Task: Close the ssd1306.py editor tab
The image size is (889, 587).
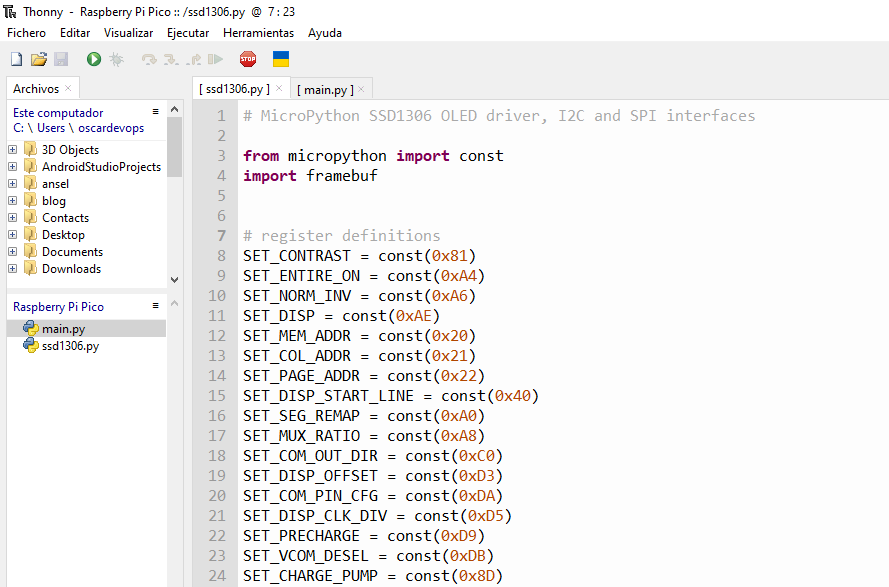Action: tap(279, 88)
